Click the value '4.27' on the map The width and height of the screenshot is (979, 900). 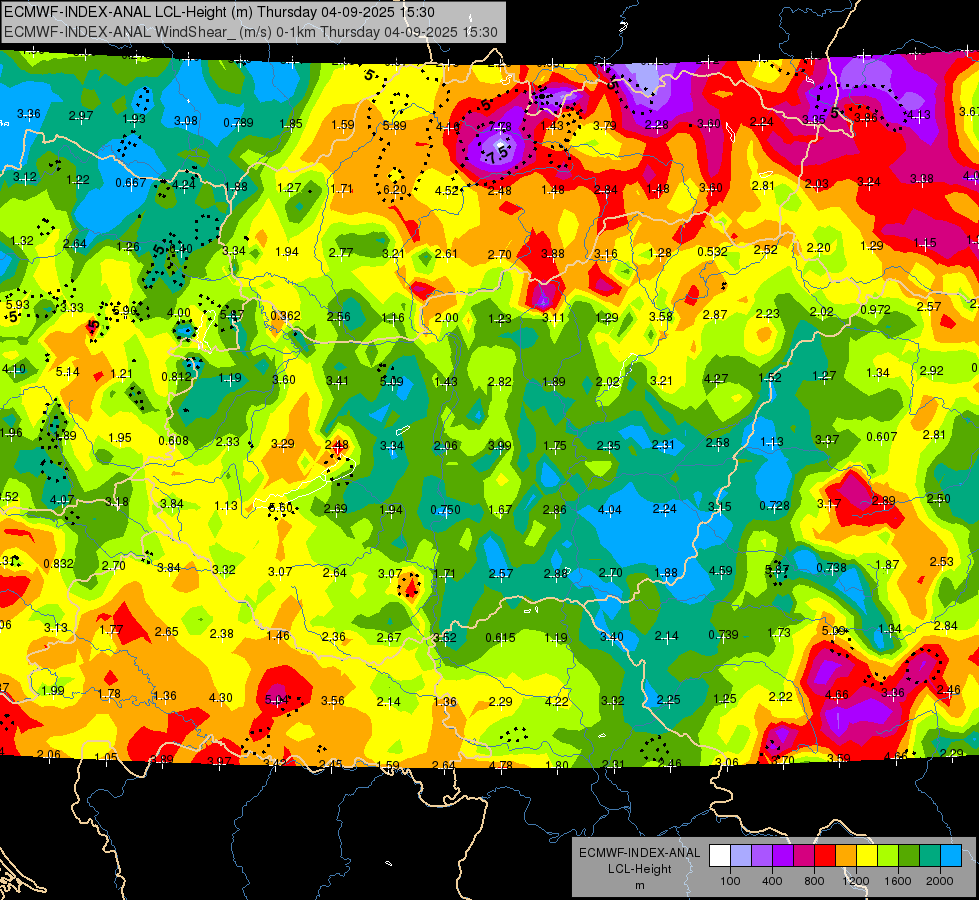[x=716, y=378]
